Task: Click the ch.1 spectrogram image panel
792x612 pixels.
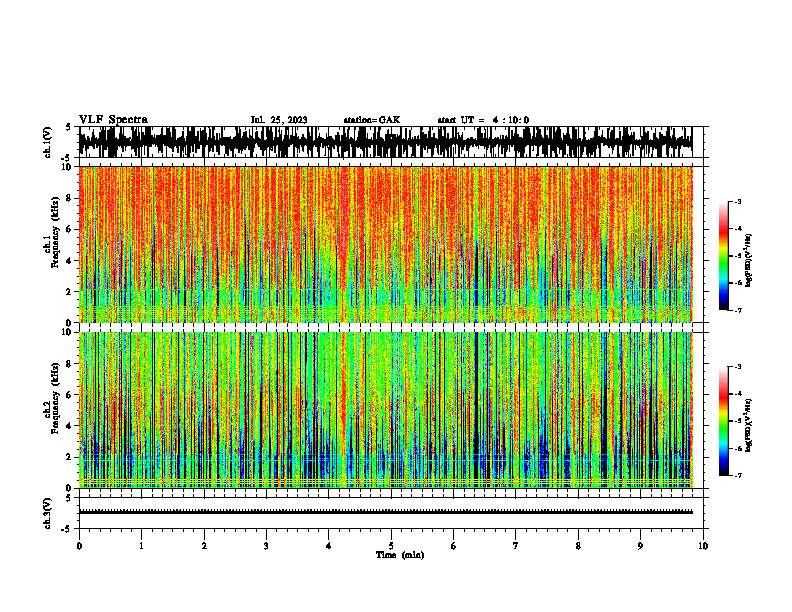Action: pos(385,244)
